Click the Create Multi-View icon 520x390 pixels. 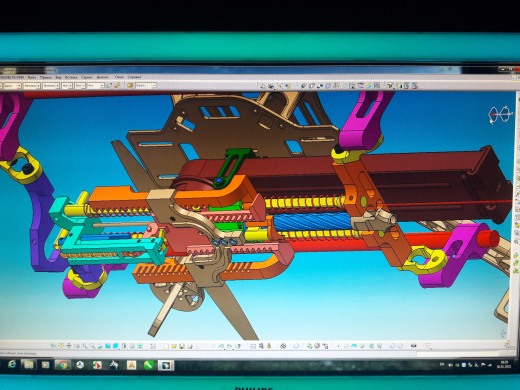tap(108, 346)
